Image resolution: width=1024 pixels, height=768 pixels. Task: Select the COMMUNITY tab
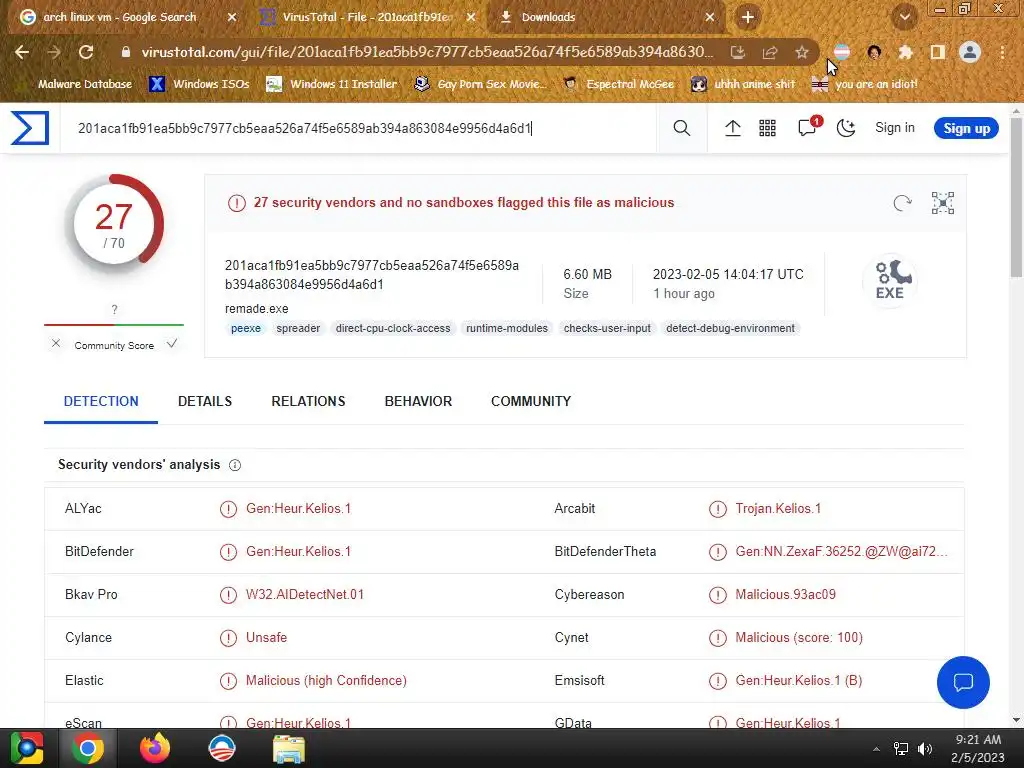[x=531, y=402]
